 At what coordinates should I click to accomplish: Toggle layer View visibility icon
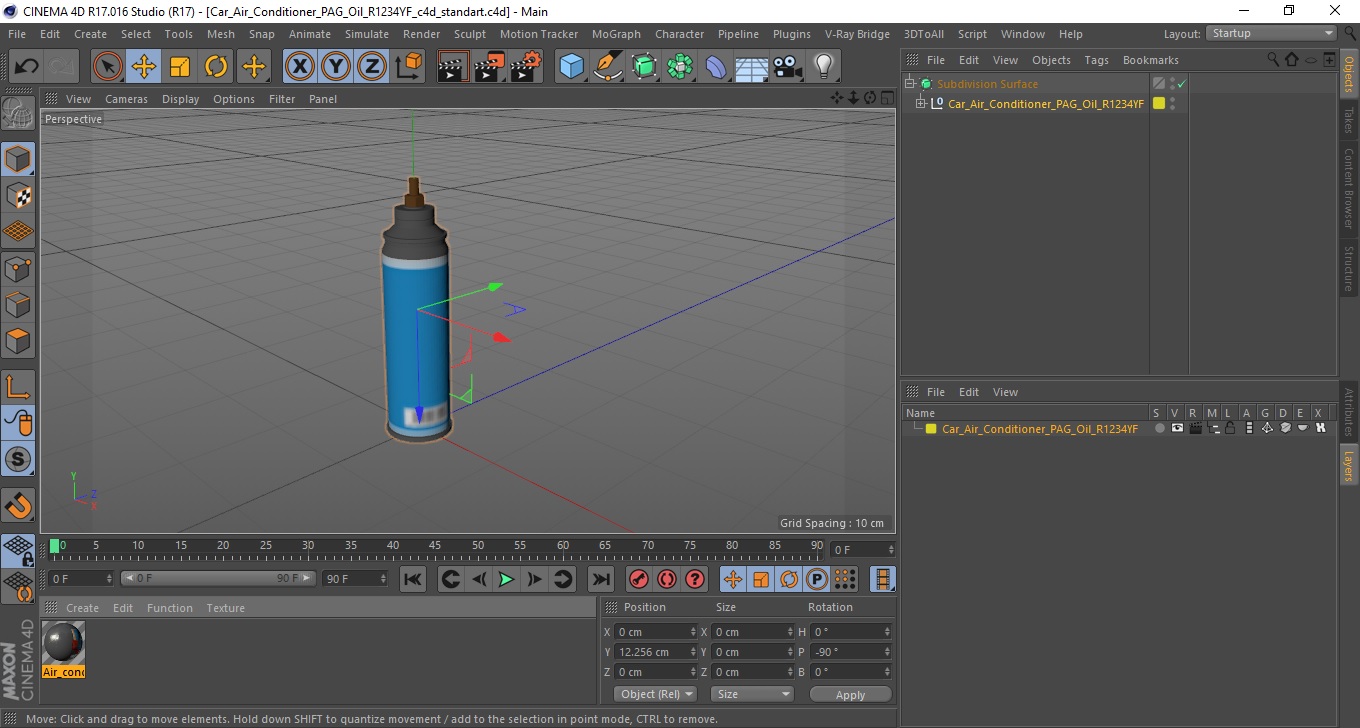click(1177, 428)
